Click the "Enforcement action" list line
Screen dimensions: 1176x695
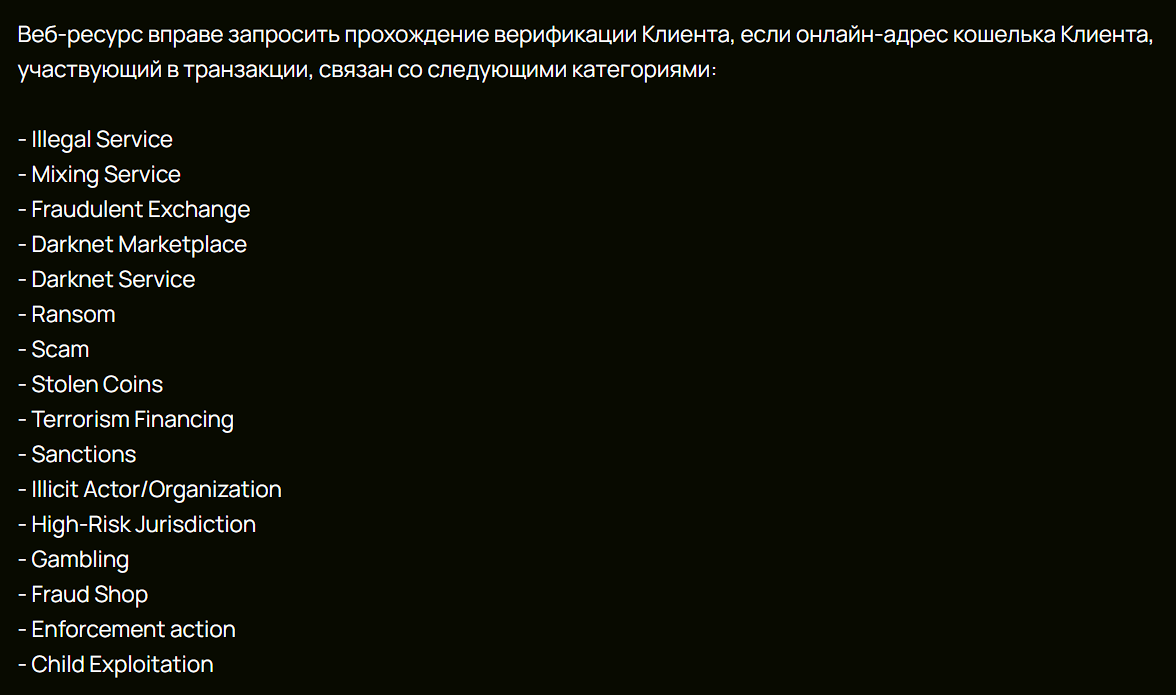click(x=133, y=630)
